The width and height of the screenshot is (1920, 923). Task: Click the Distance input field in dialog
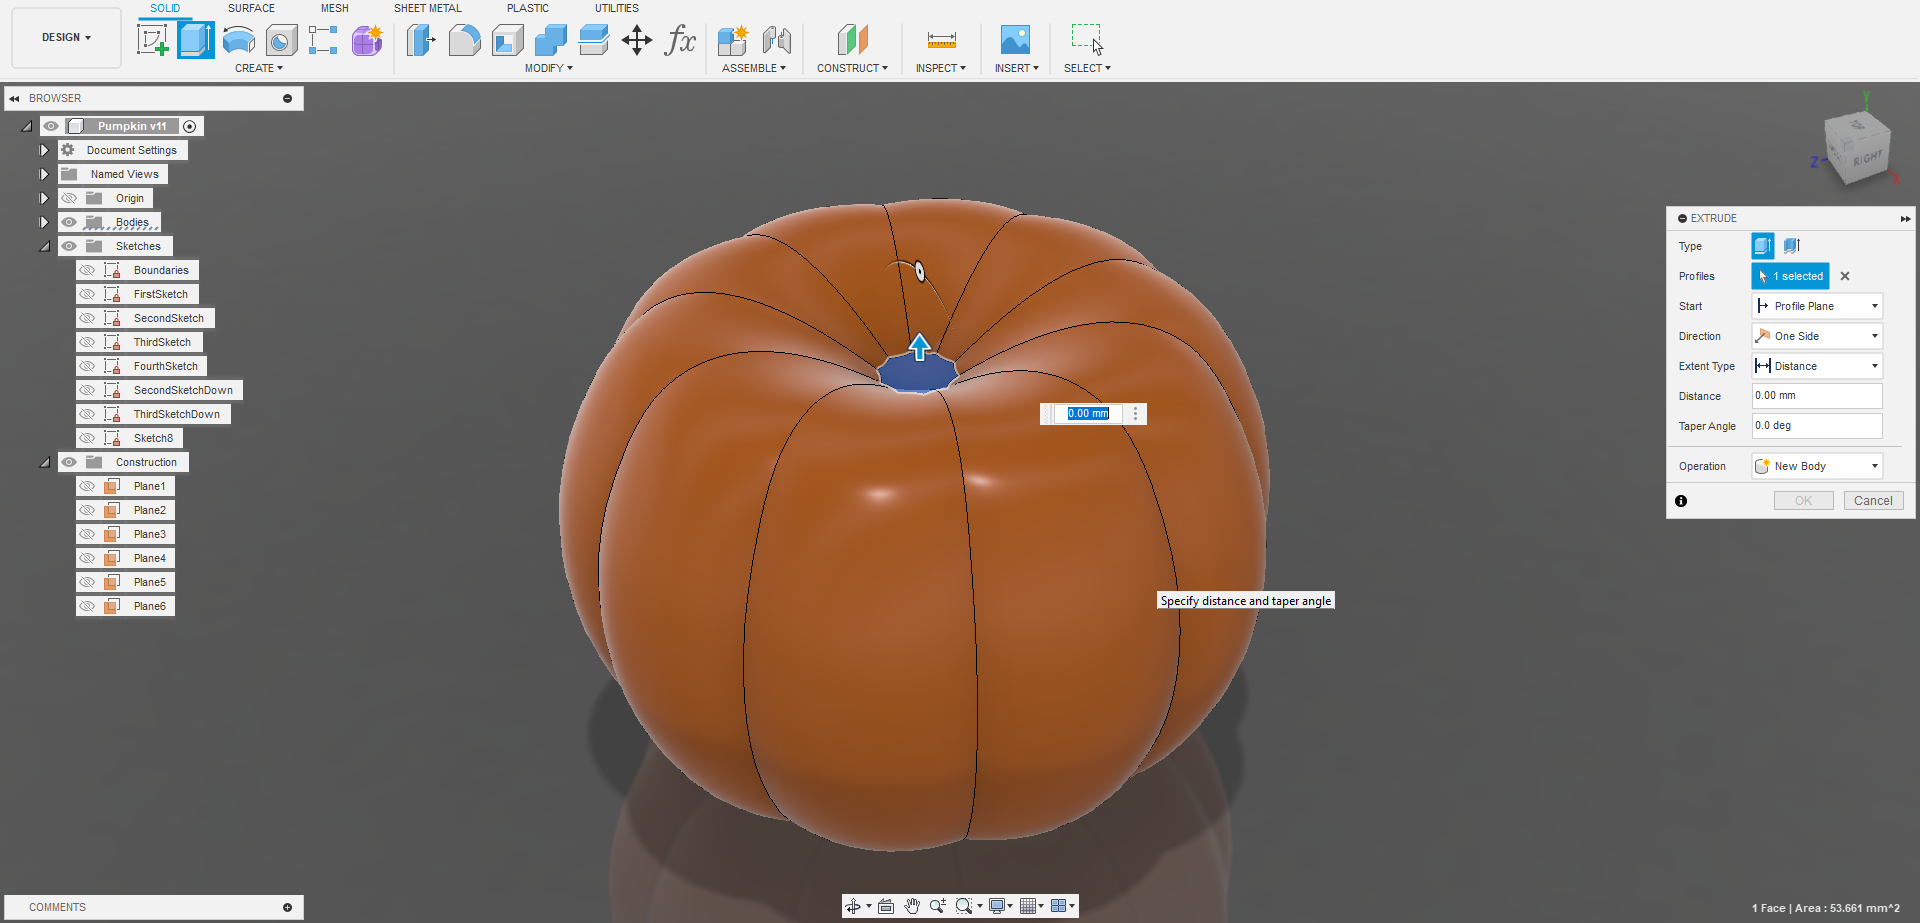pyautogui.click(x=1817, y=396)
